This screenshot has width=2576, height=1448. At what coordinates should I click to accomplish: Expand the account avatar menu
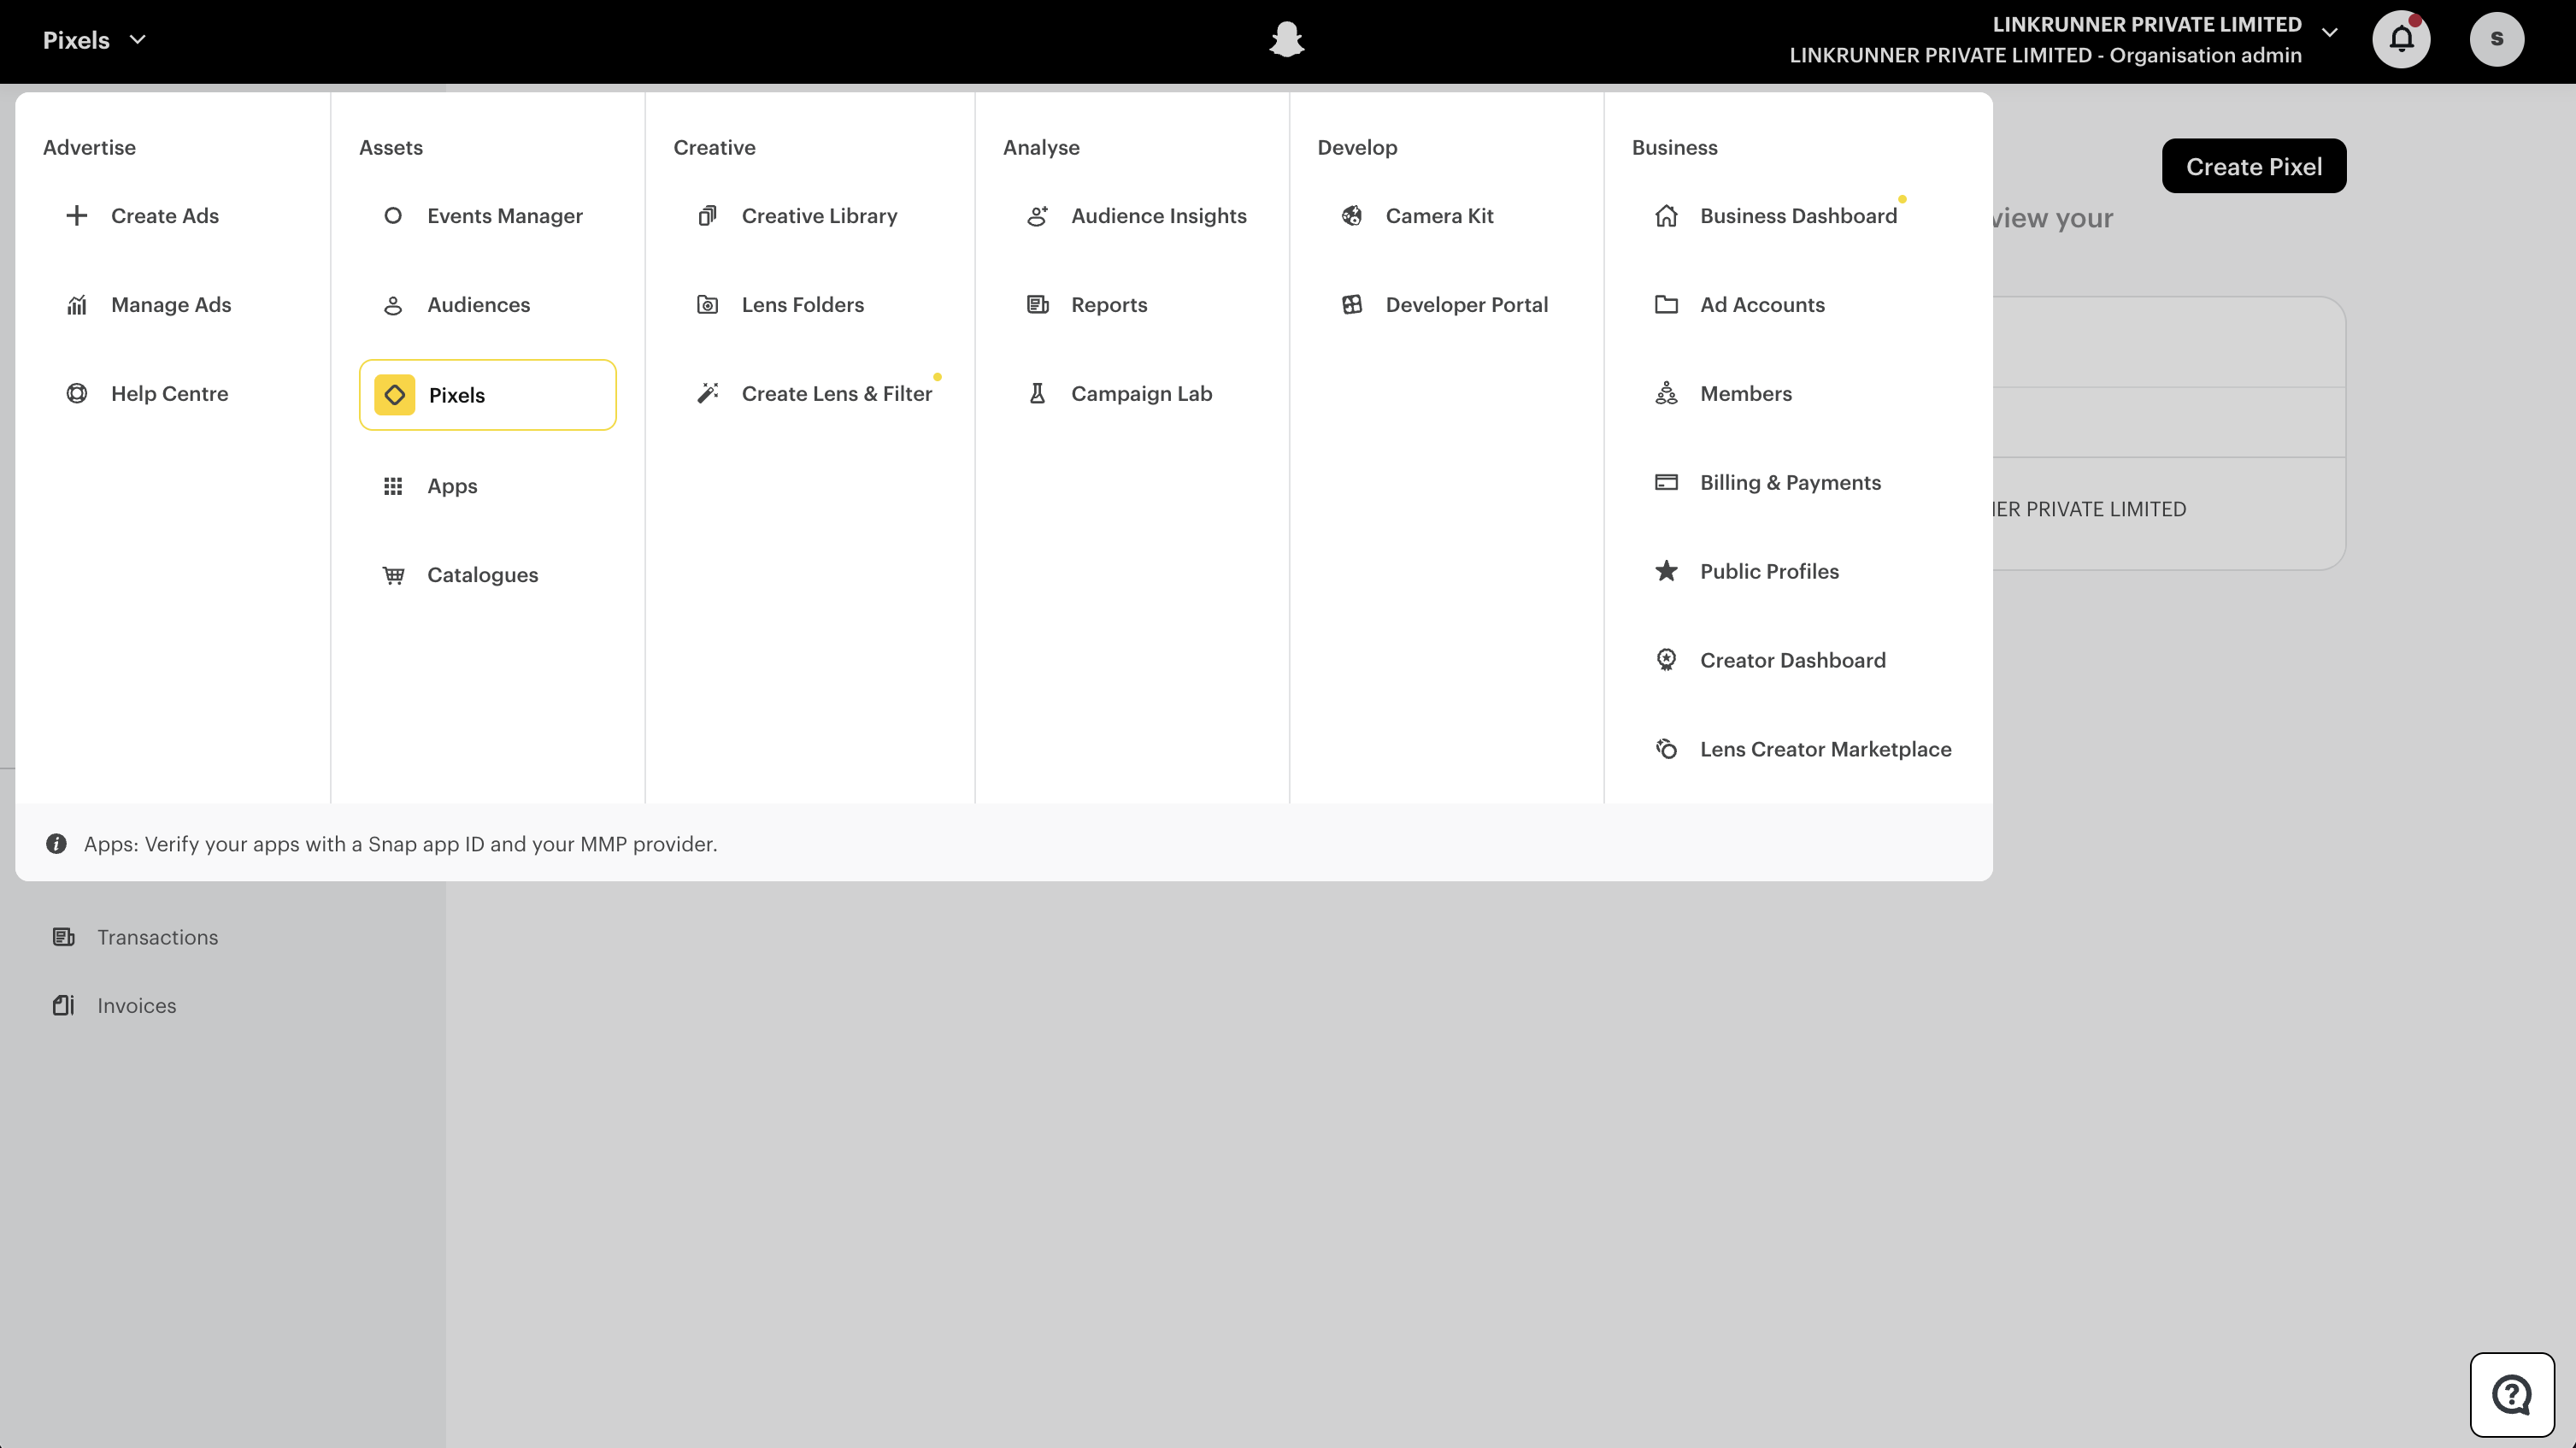point(2497,39)
